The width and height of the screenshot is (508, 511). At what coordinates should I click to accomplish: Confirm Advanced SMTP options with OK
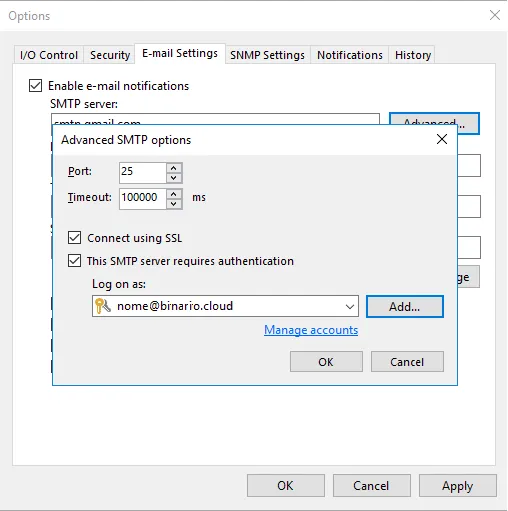[x=326, y=362]
